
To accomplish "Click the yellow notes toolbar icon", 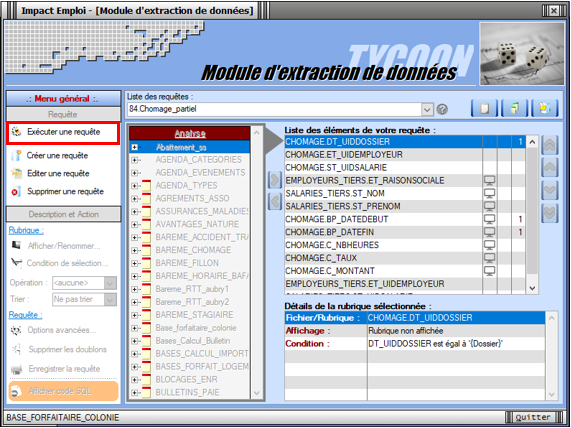I will point(544,109).
